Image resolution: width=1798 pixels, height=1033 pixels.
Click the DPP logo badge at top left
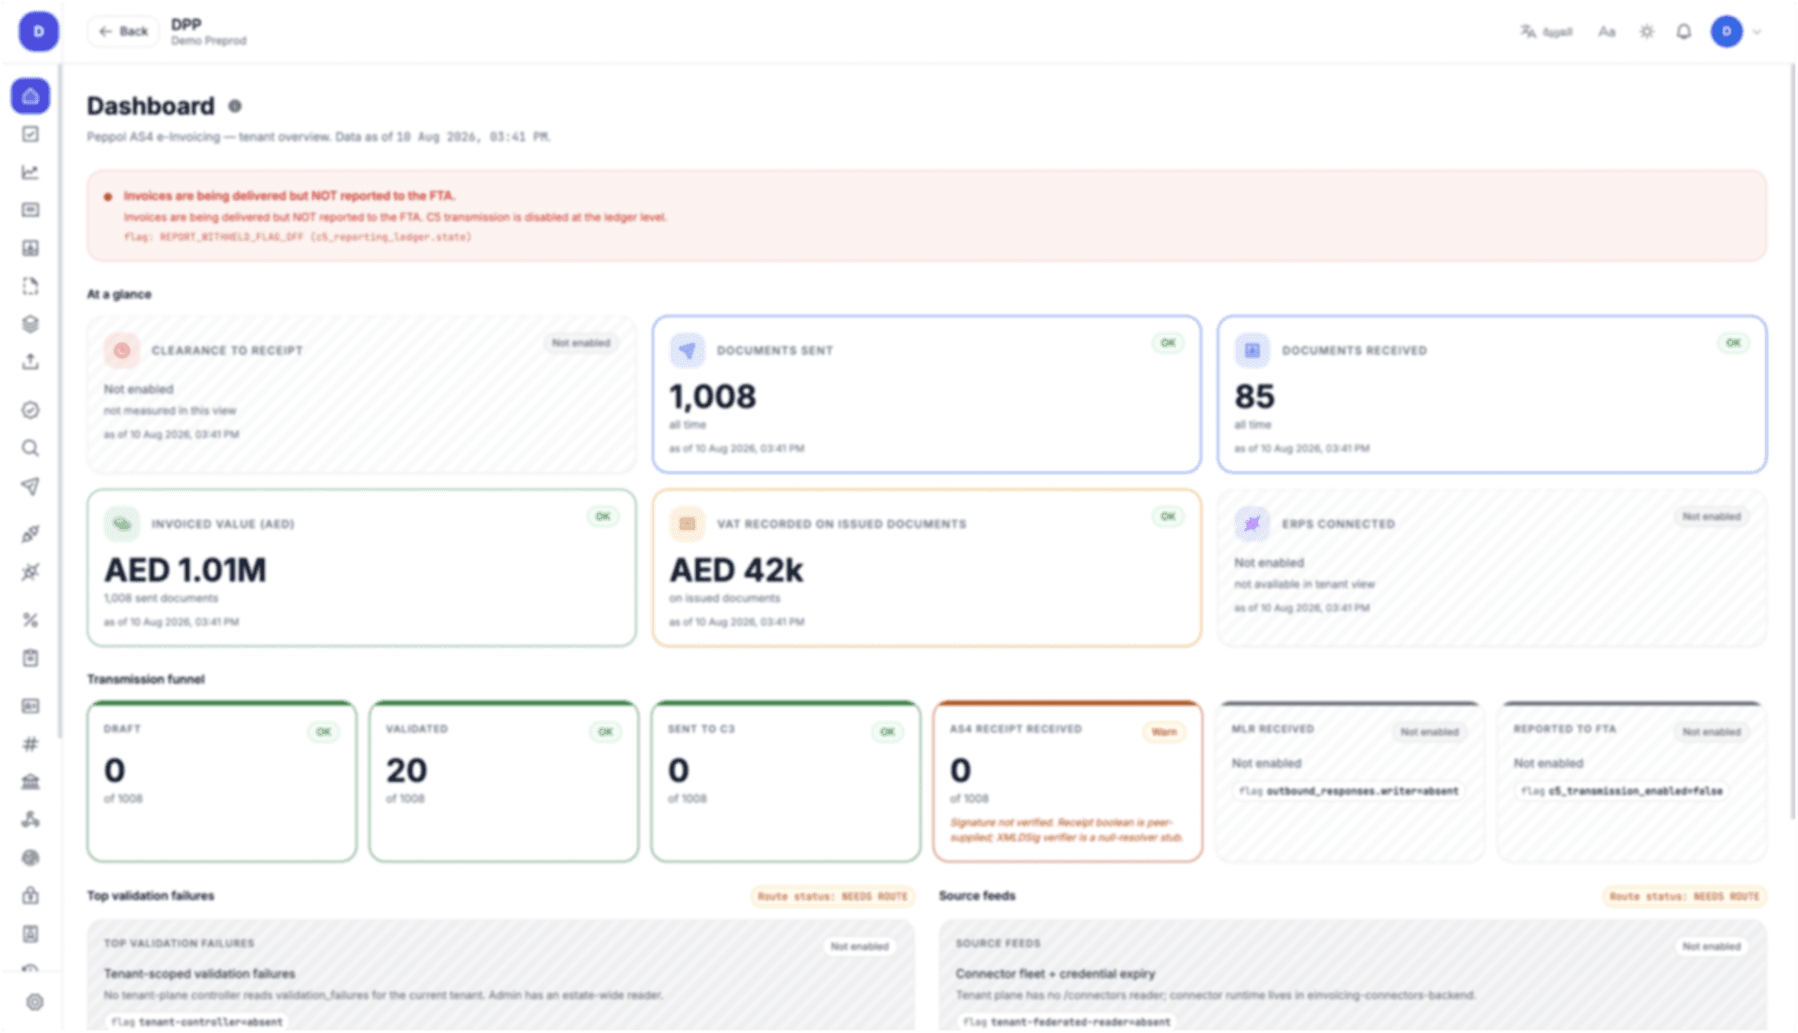tap(39, 32)
